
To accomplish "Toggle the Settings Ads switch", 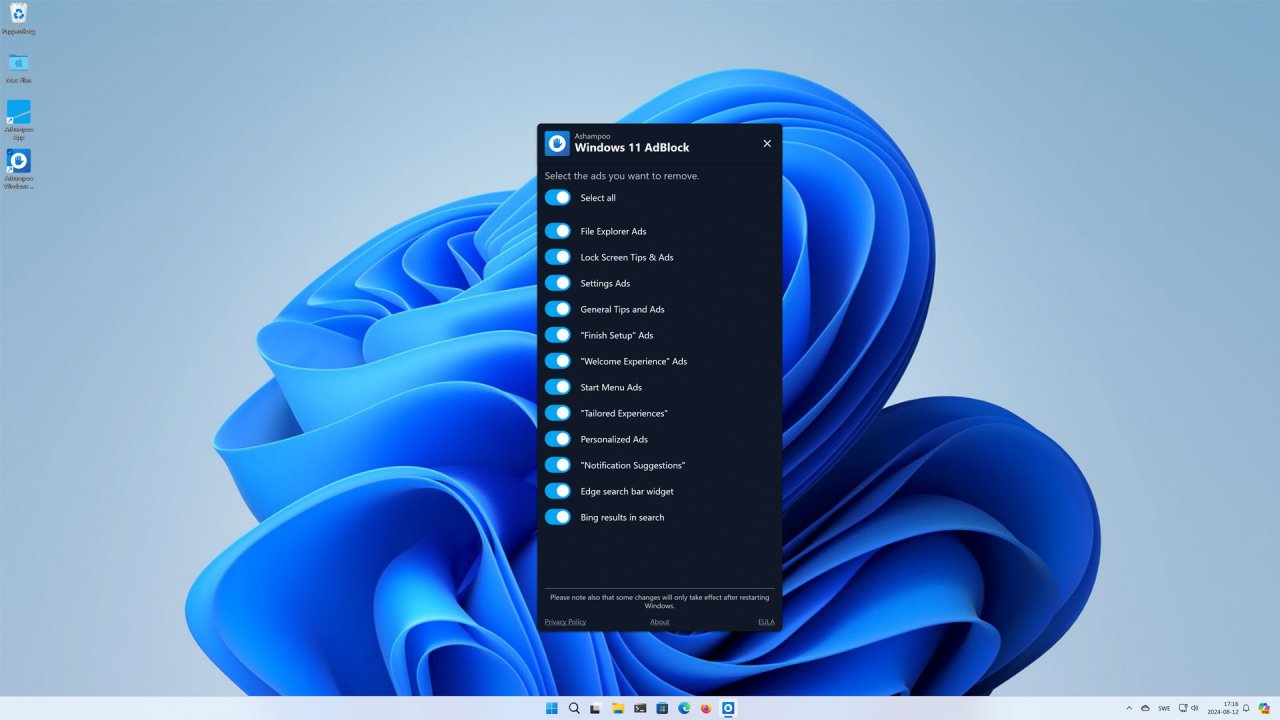I will (558, 283).
